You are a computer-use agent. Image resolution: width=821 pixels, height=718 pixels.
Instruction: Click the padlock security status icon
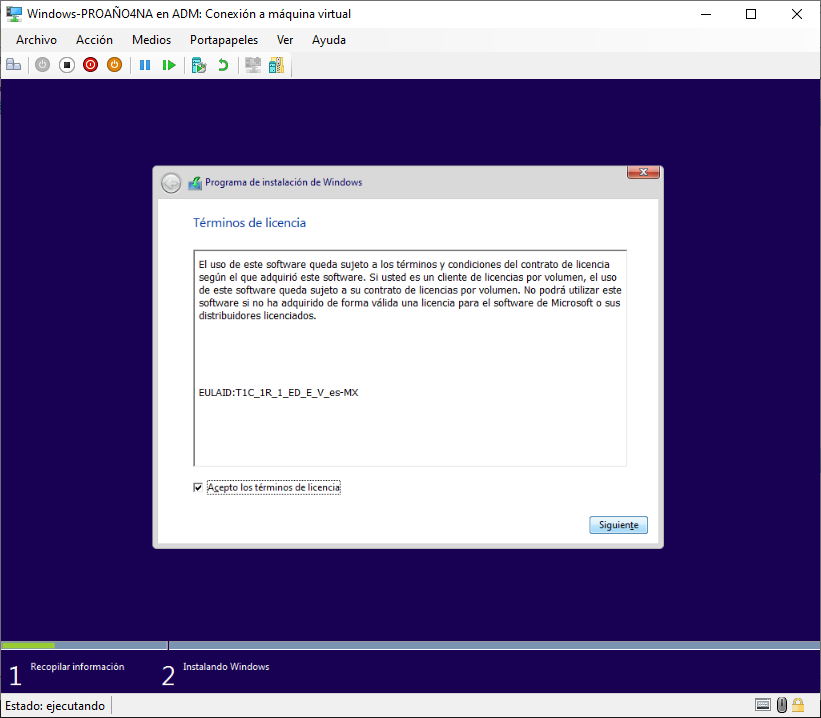coord(798,705)
